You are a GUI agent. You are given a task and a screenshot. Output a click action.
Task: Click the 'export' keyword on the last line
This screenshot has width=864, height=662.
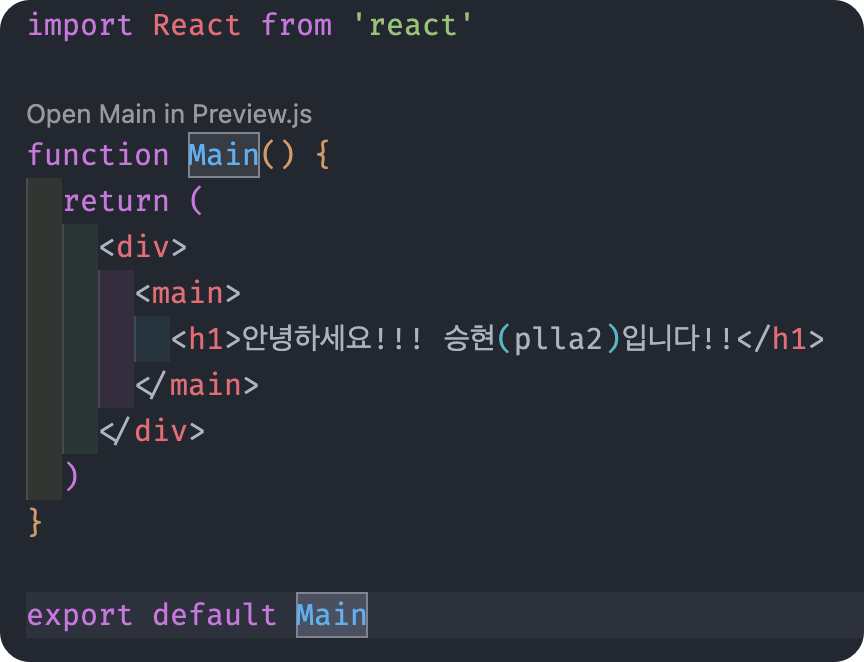click(80, 615)
